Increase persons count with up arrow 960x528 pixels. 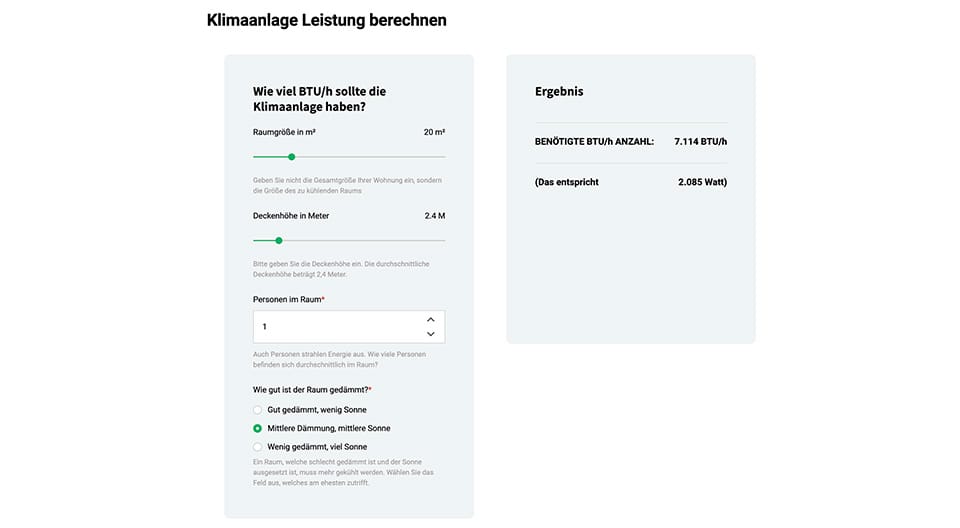click(x=431, y=319)
